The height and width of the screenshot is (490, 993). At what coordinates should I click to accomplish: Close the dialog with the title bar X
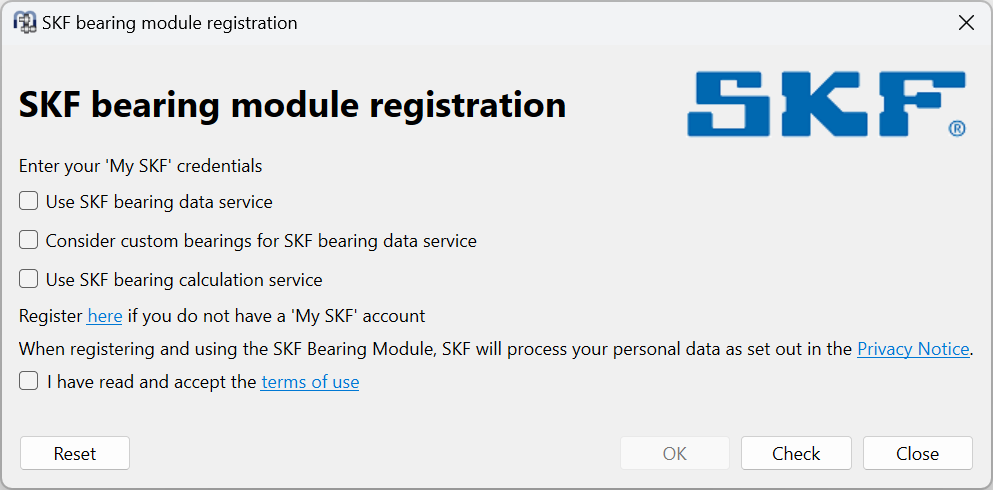point(966,23)
